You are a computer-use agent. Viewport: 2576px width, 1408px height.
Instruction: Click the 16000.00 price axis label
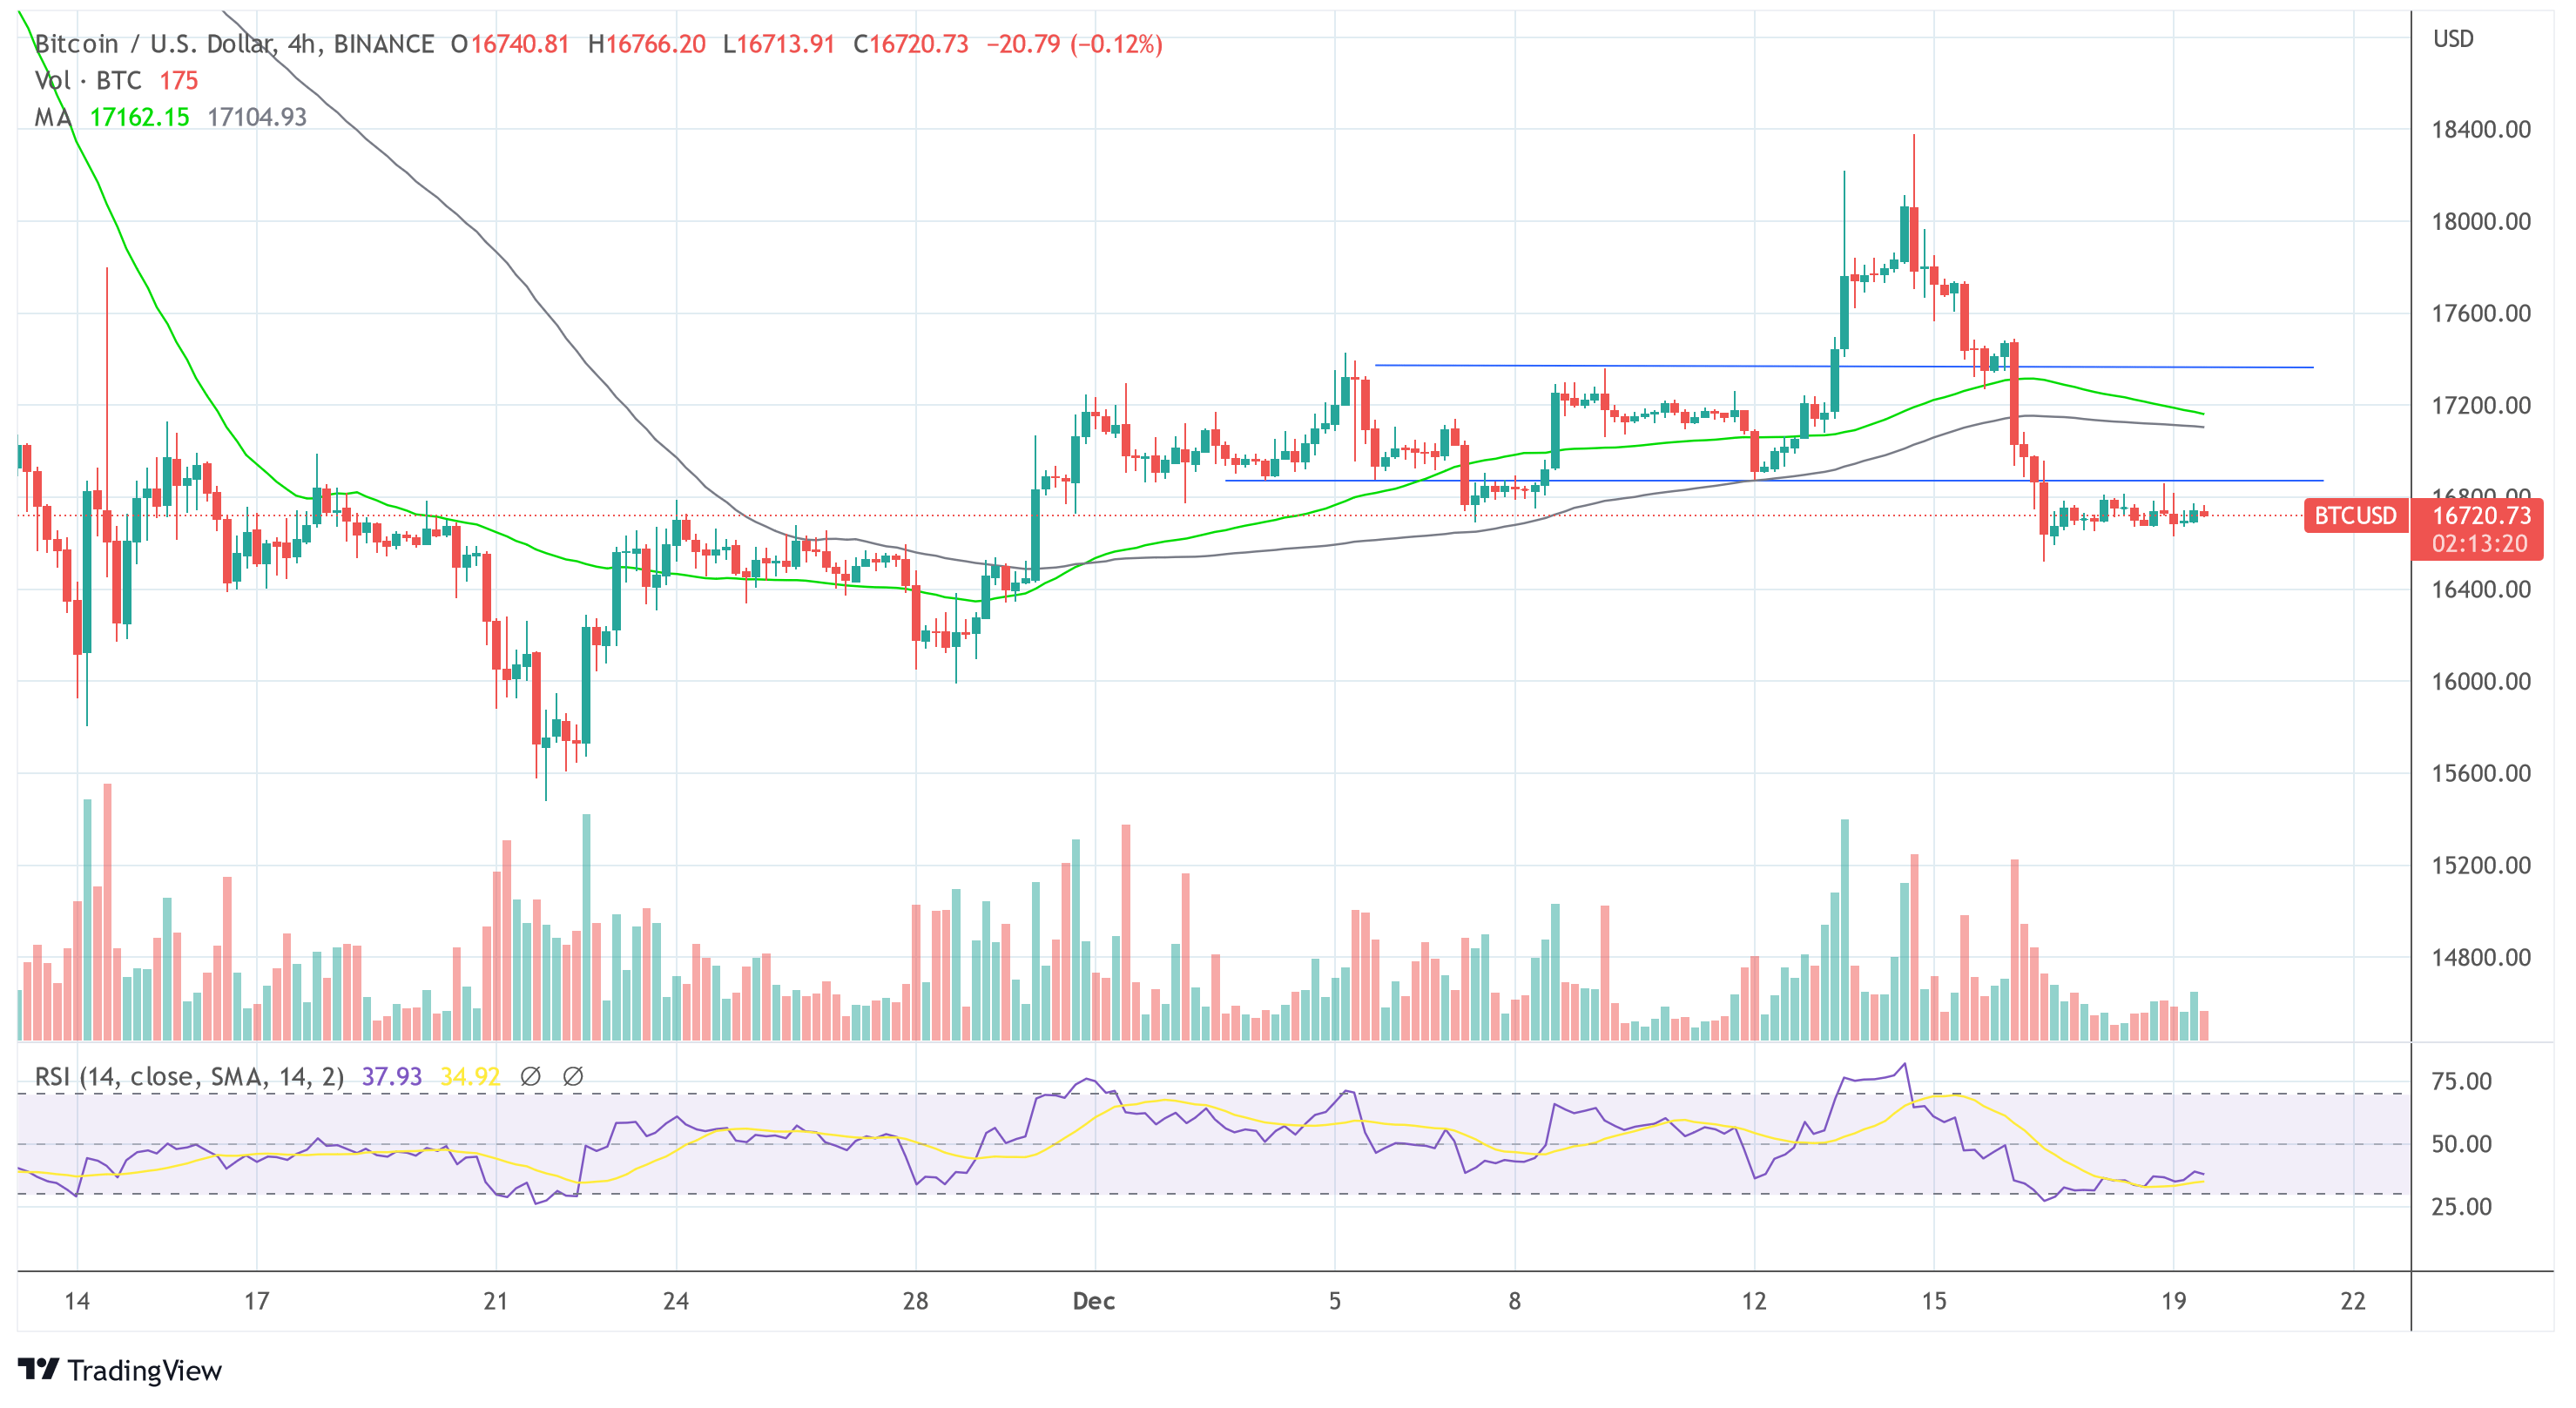2481,681
